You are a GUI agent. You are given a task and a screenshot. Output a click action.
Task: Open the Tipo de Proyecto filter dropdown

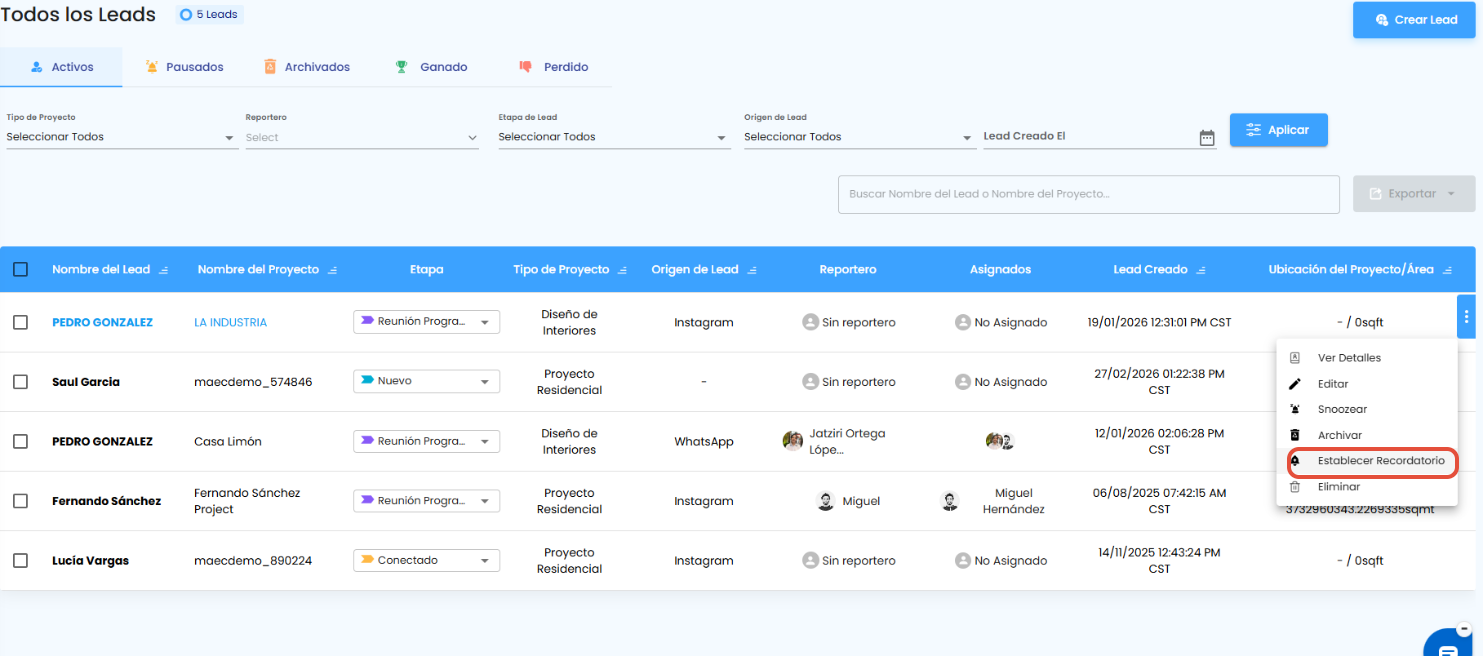(121, 137)
